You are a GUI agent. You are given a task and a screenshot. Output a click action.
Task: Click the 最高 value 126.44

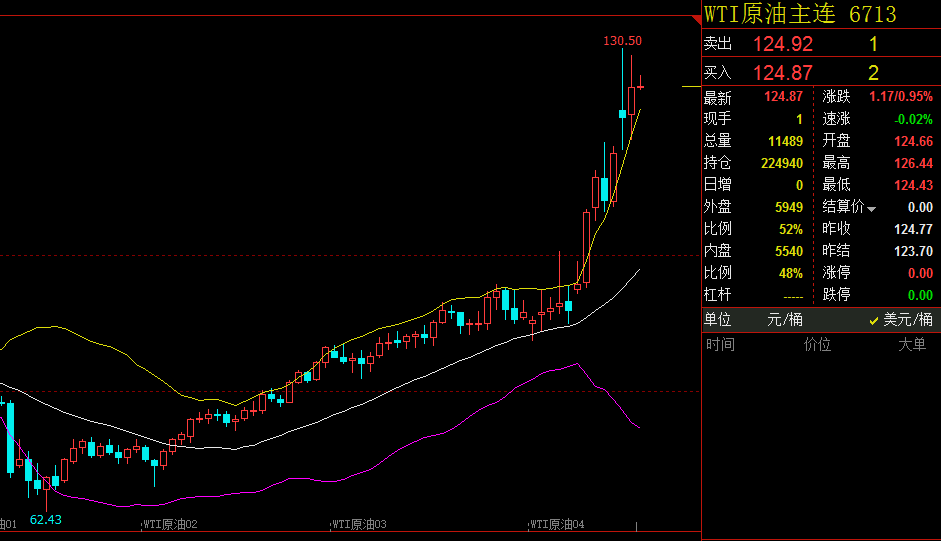coord(913,163)
